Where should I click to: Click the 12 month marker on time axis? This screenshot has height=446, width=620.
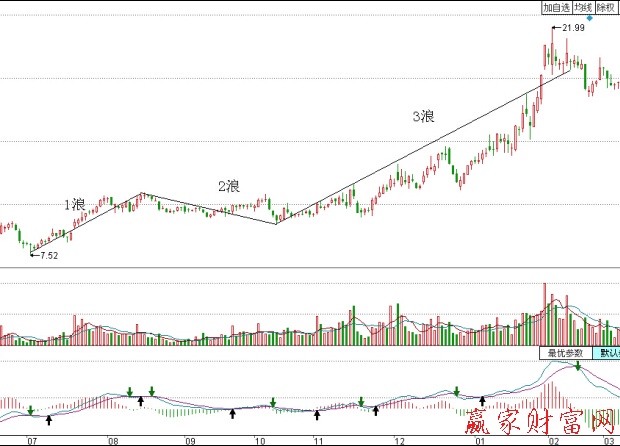point(399,440)
